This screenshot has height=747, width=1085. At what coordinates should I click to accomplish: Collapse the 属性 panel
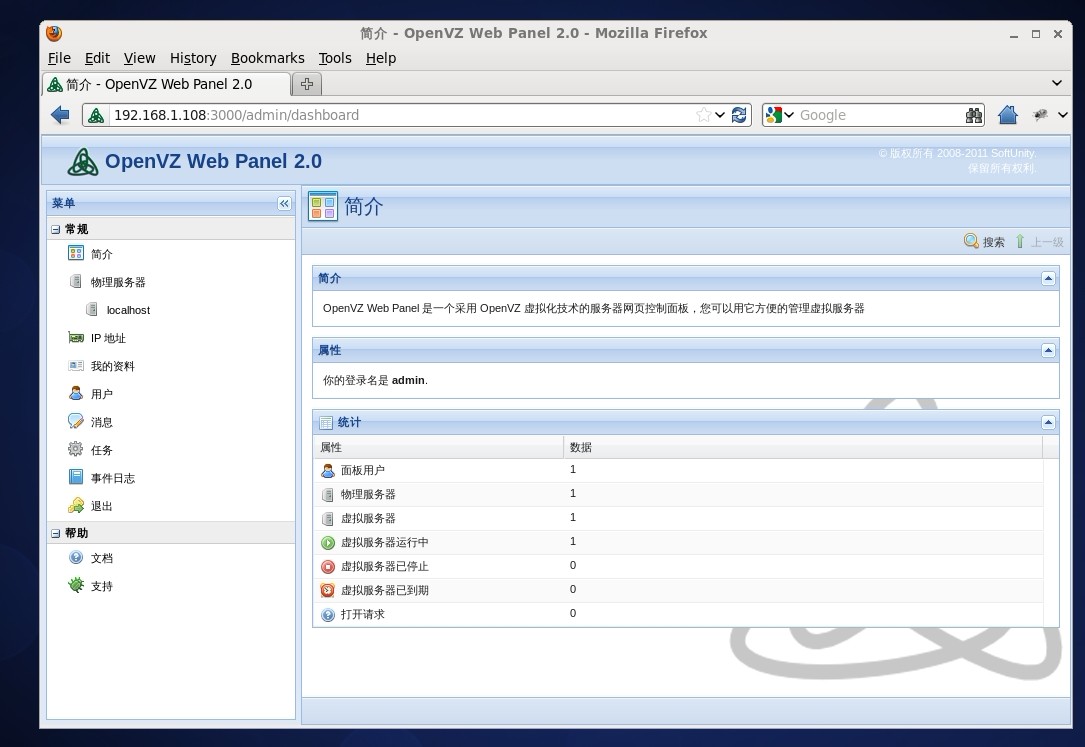tap(1048, 350)
